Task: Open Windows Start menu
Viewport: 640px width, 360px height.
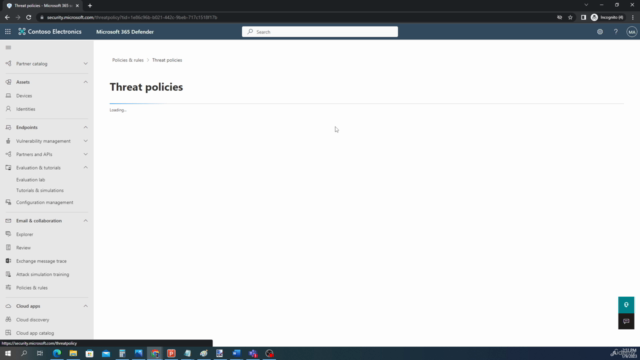Action: [x=8, y=353]
